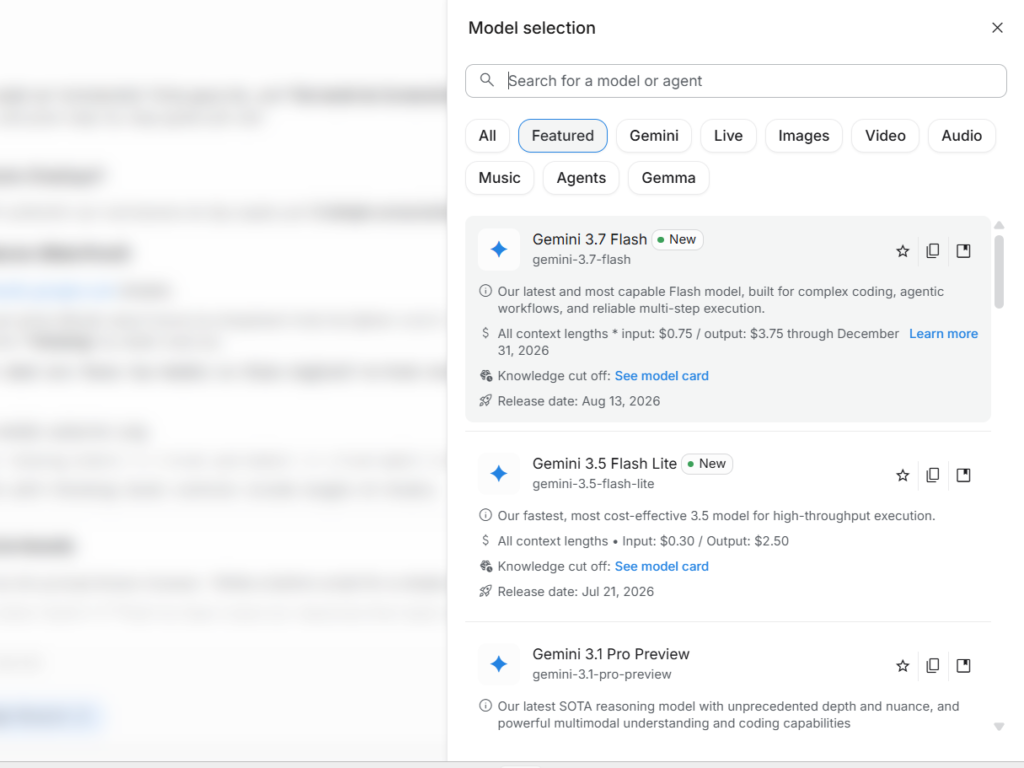This screenshot has width=1024, height=768.
Task: Click the gemini-3.5-flash-lite ID text
Action: click(x=593, y=483)
